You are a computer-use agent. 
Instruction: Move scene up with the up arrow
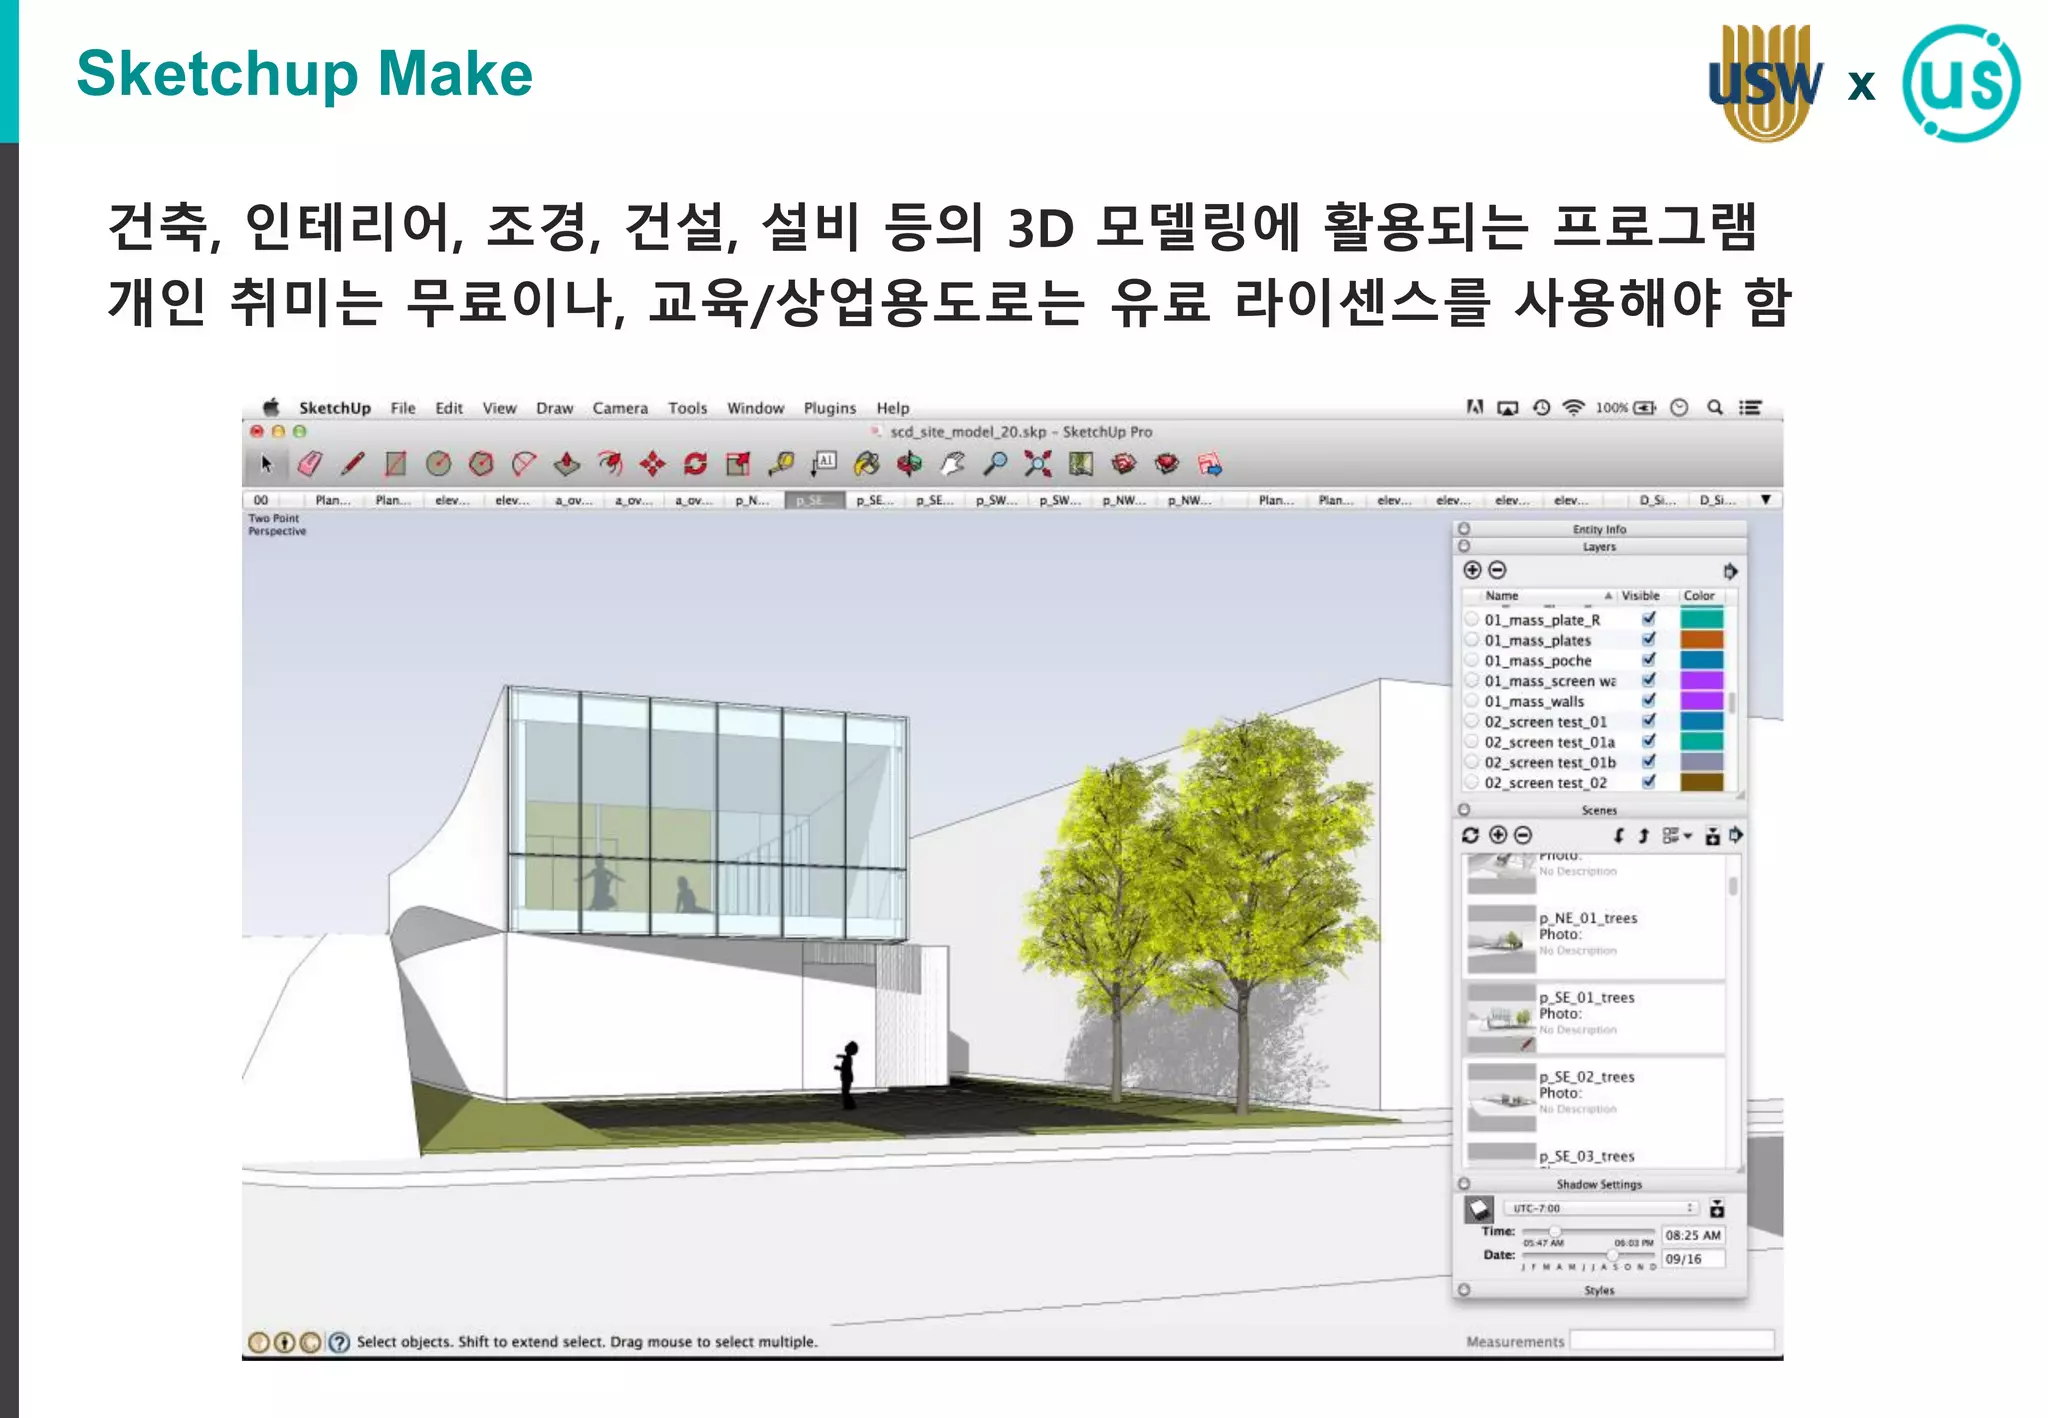tap(1643, 835)
